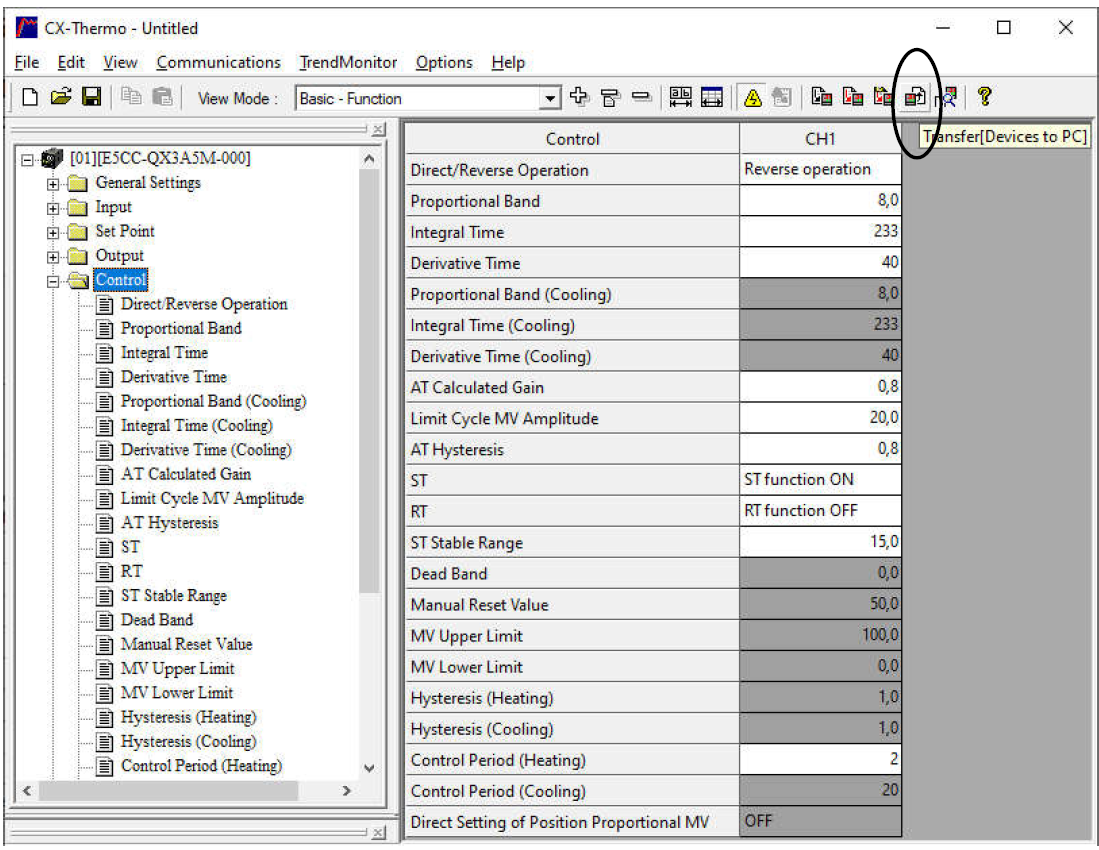Click the Copy toolbar icon
Viewport: 1099px width, 850px height.
[x=131, y=97]
